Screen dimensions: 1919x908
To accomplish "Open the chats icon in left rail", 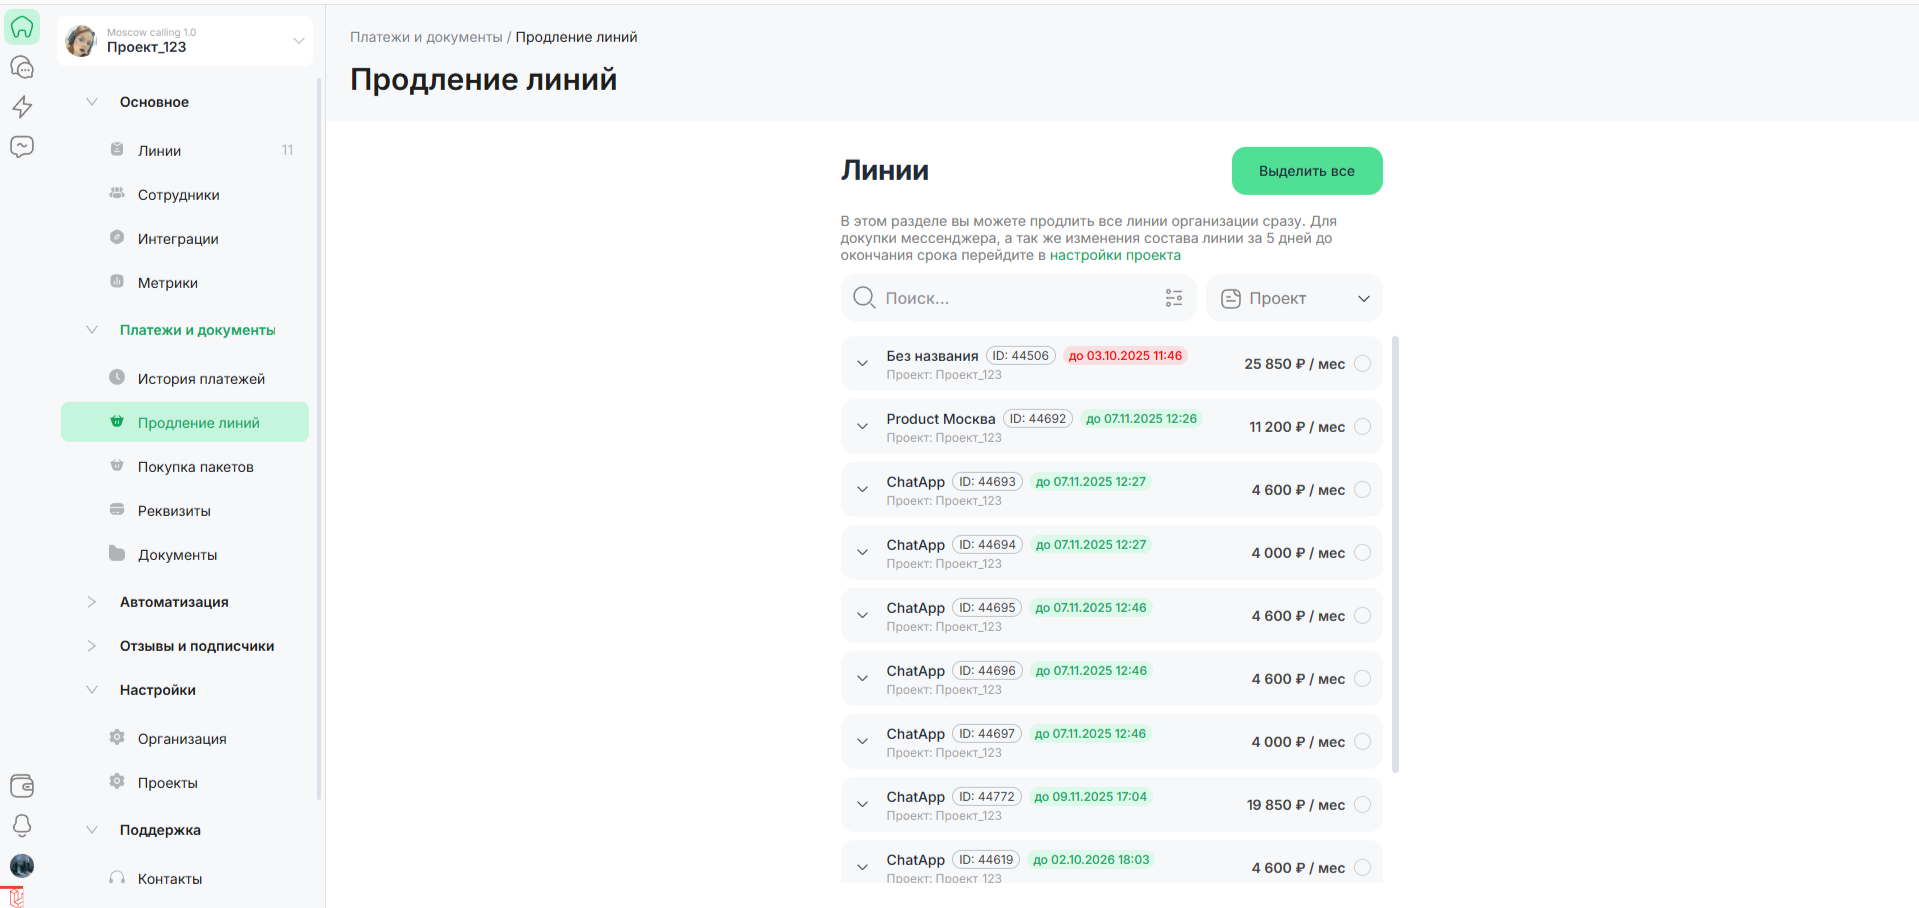I will pos(22,67).
